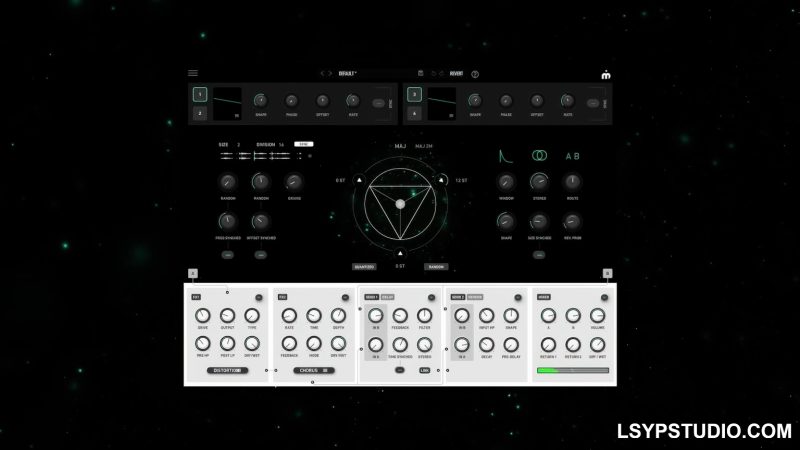The width and height of the screenshot is (800, 450).
Task: Click the DELAY tab in Send 1
Action: click(x=388, y=297)
